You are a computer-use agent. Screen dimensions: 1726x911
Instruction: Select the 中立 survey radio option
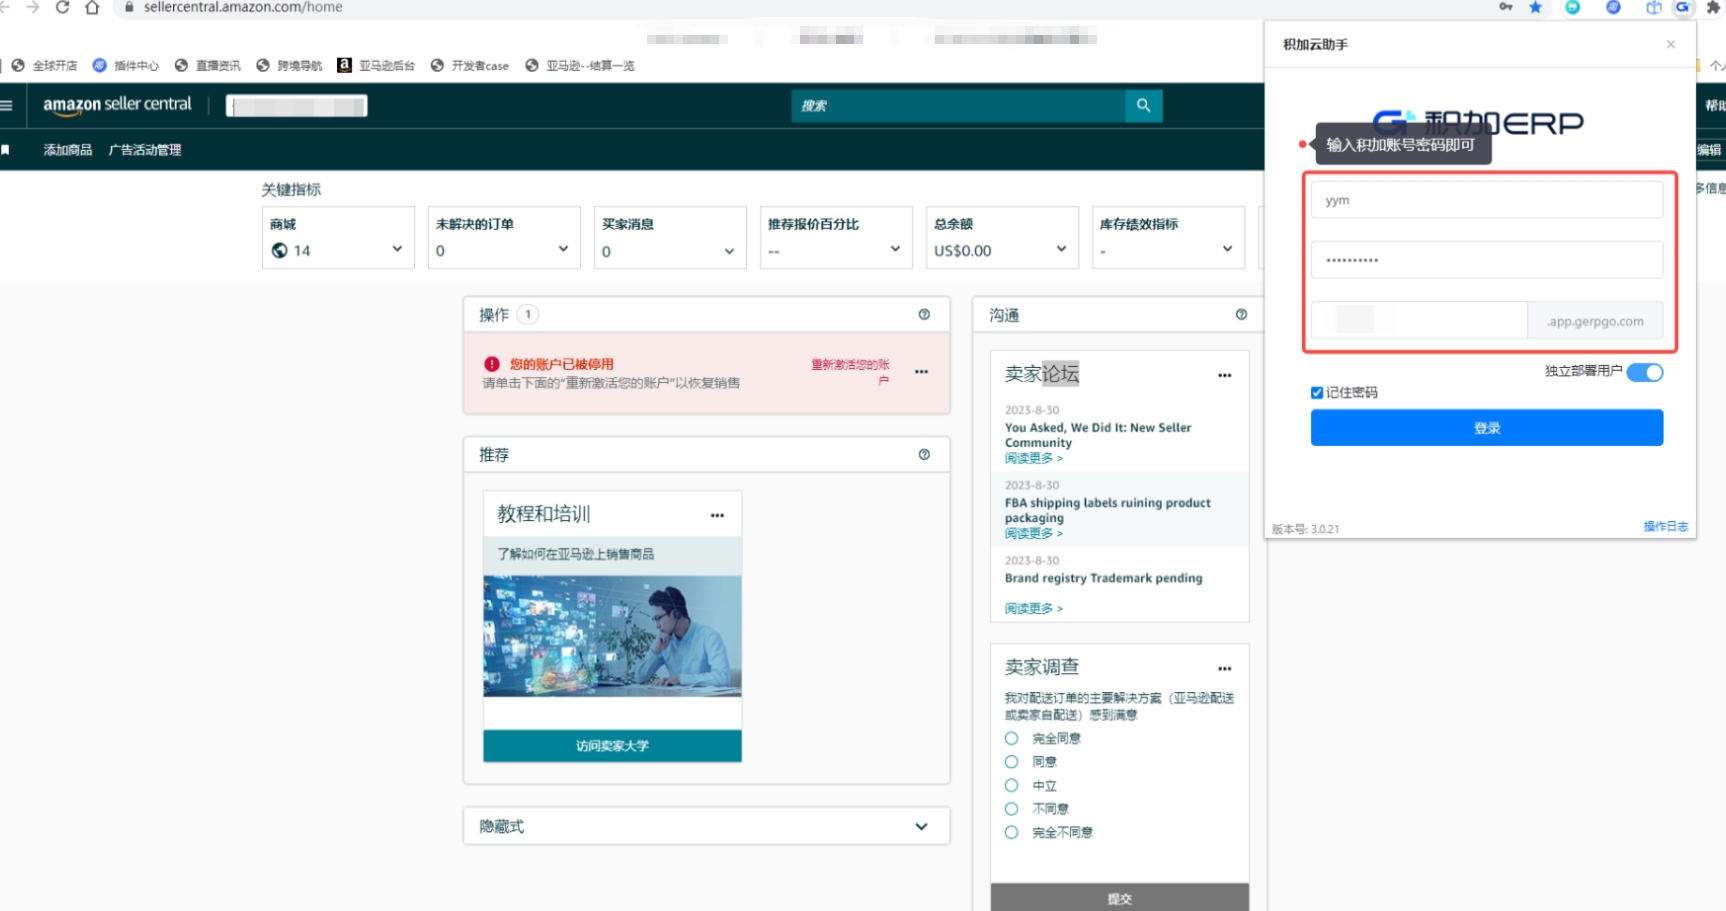pyautogui.click(x=1011, y=785)
